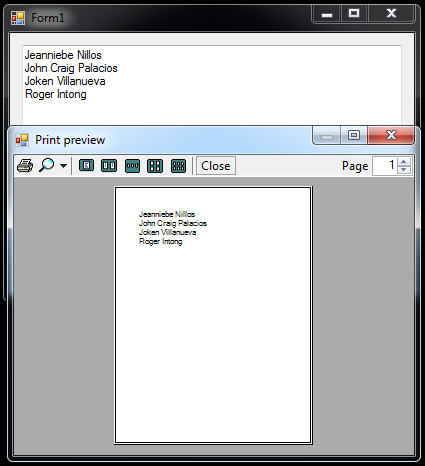
Task: Open the zoom level dropdown arrow
Action: 63,165
